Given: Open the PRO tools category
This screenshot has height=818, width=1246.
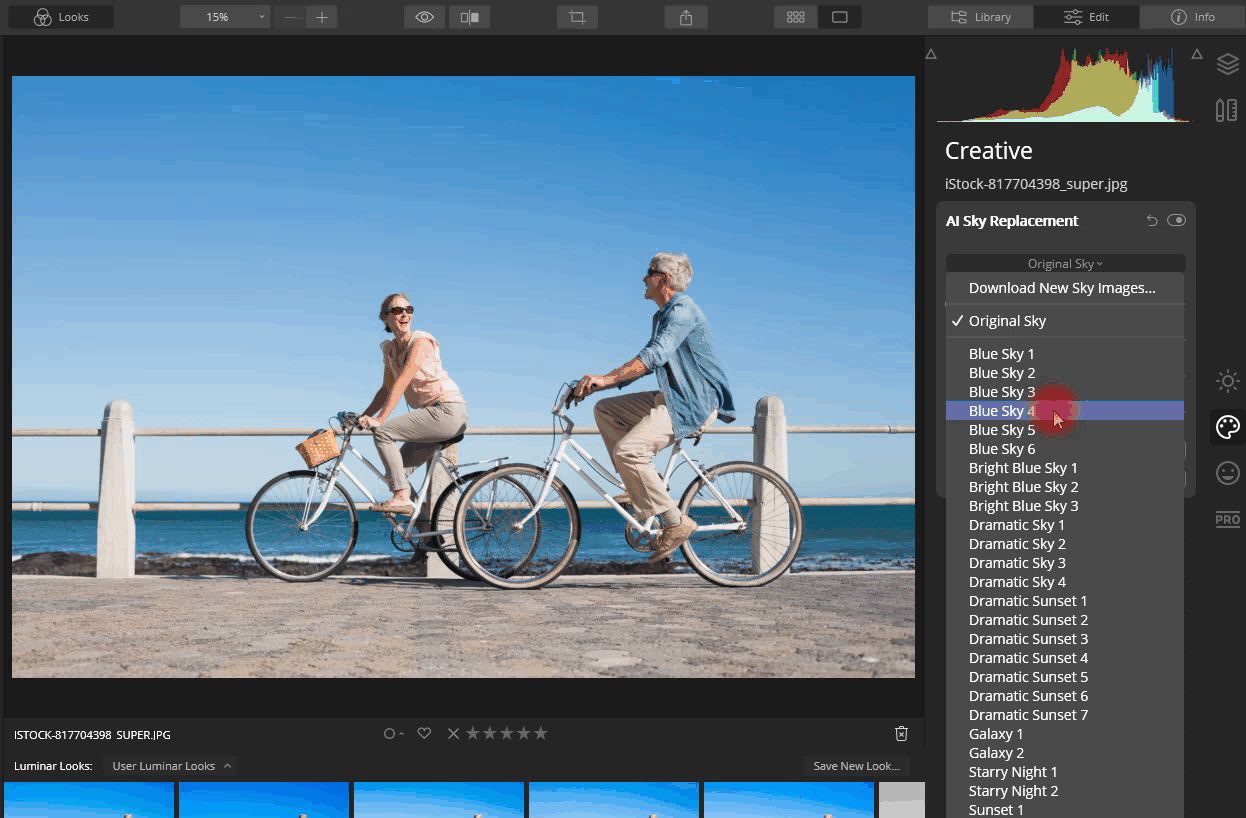Looking at the screenshot, I should (1227, 519).
